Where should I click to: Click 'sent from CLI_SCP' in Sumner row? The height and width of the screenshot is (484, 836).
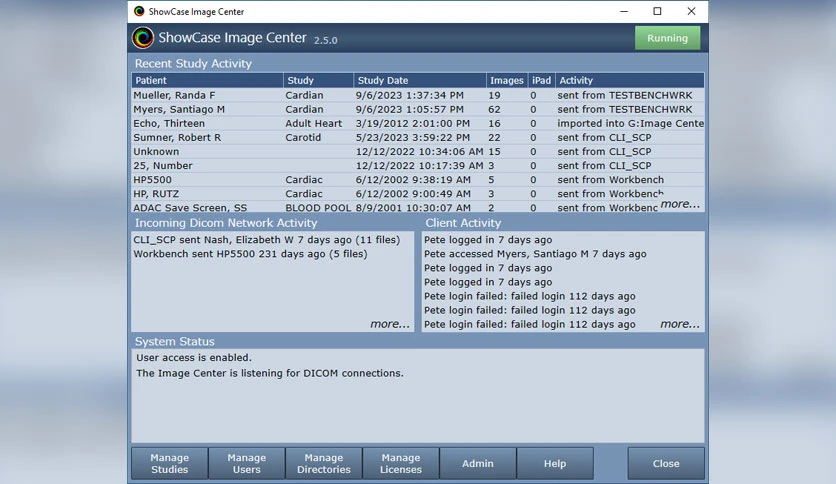[604, 138]
